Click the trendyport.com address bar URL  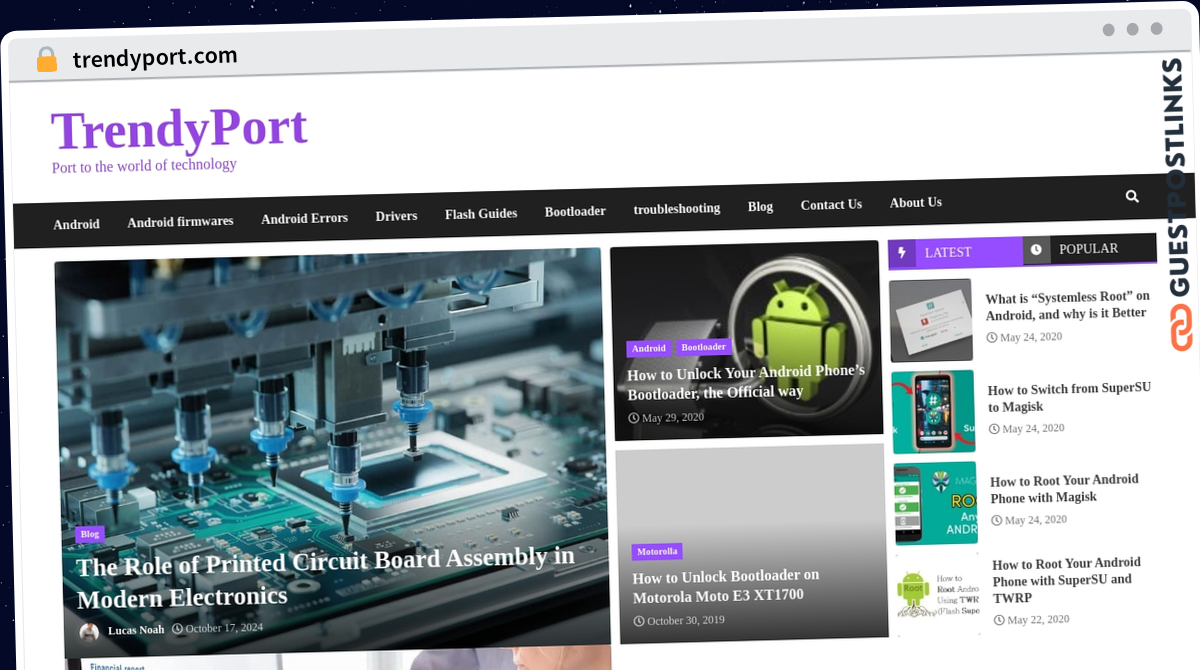tap(155, 58)
